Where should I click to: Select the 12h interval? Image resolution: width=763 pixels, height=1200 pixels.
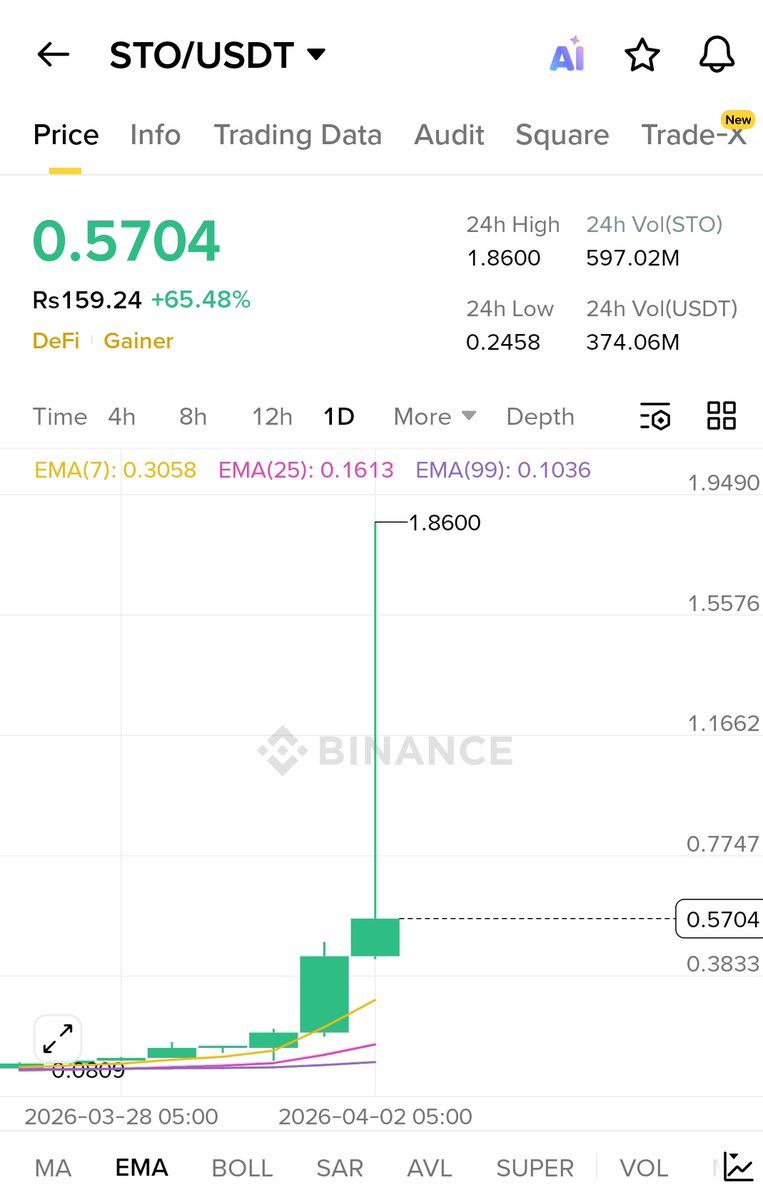coord(272,416)
